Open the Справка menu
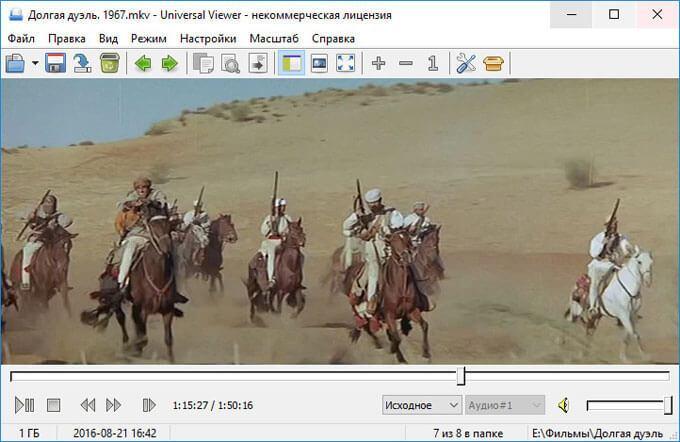Viewport: 680px width, 442px height. click(333, 39)
